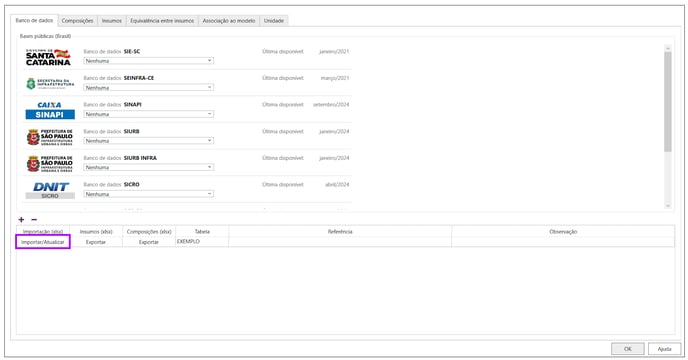This screenshot has height=360, width=688.
Task: Add a new database row with plus icon
Action: point(21,220)
